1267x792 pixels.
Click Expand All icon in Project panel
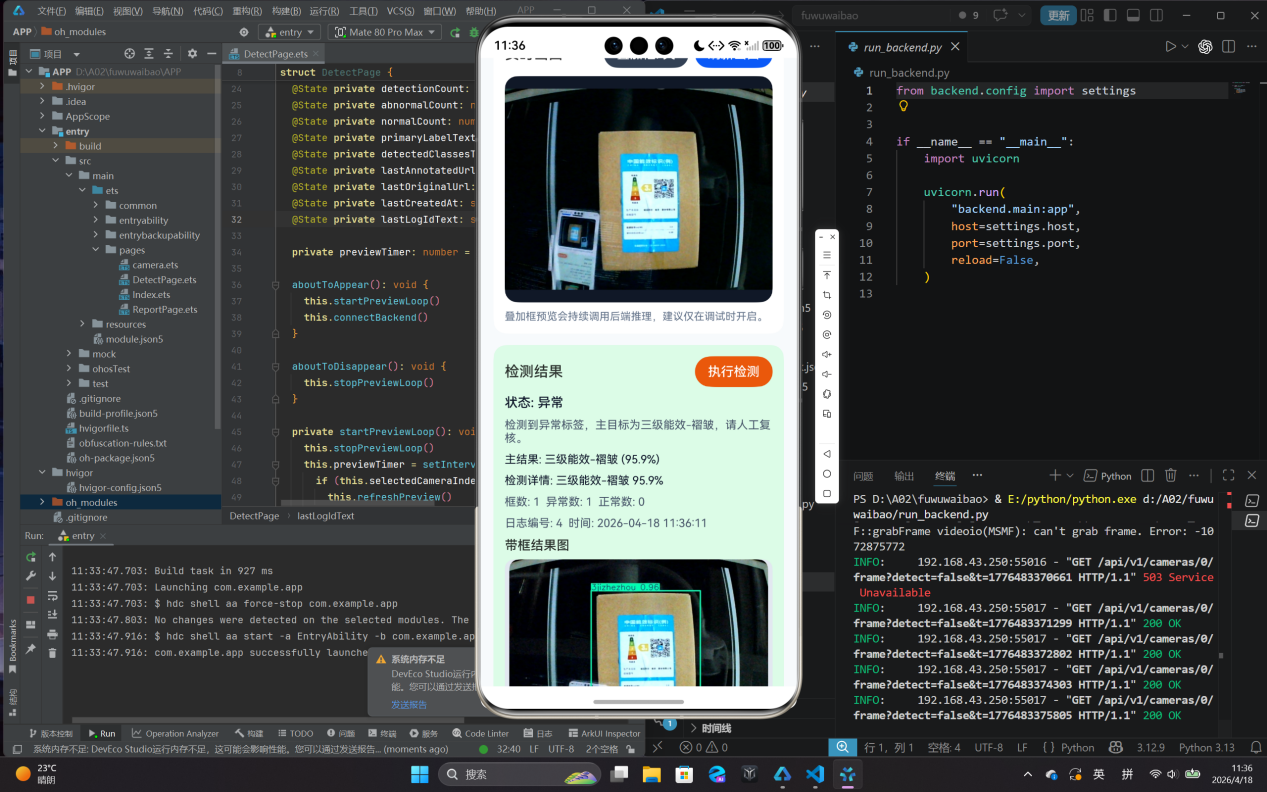(149, 54)
